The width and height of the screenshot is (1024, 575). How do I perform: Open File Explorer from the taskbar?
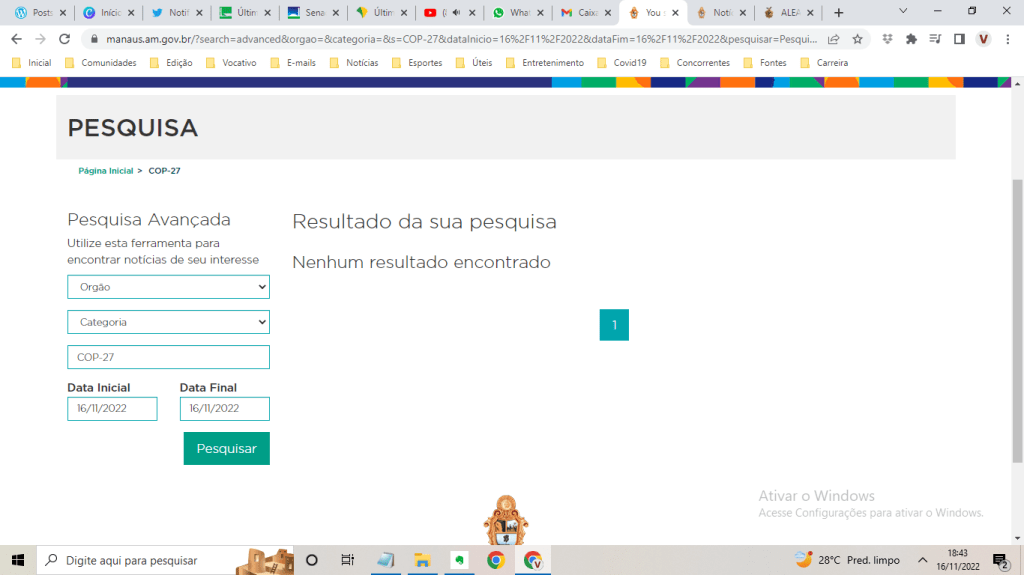coord(422,560)
